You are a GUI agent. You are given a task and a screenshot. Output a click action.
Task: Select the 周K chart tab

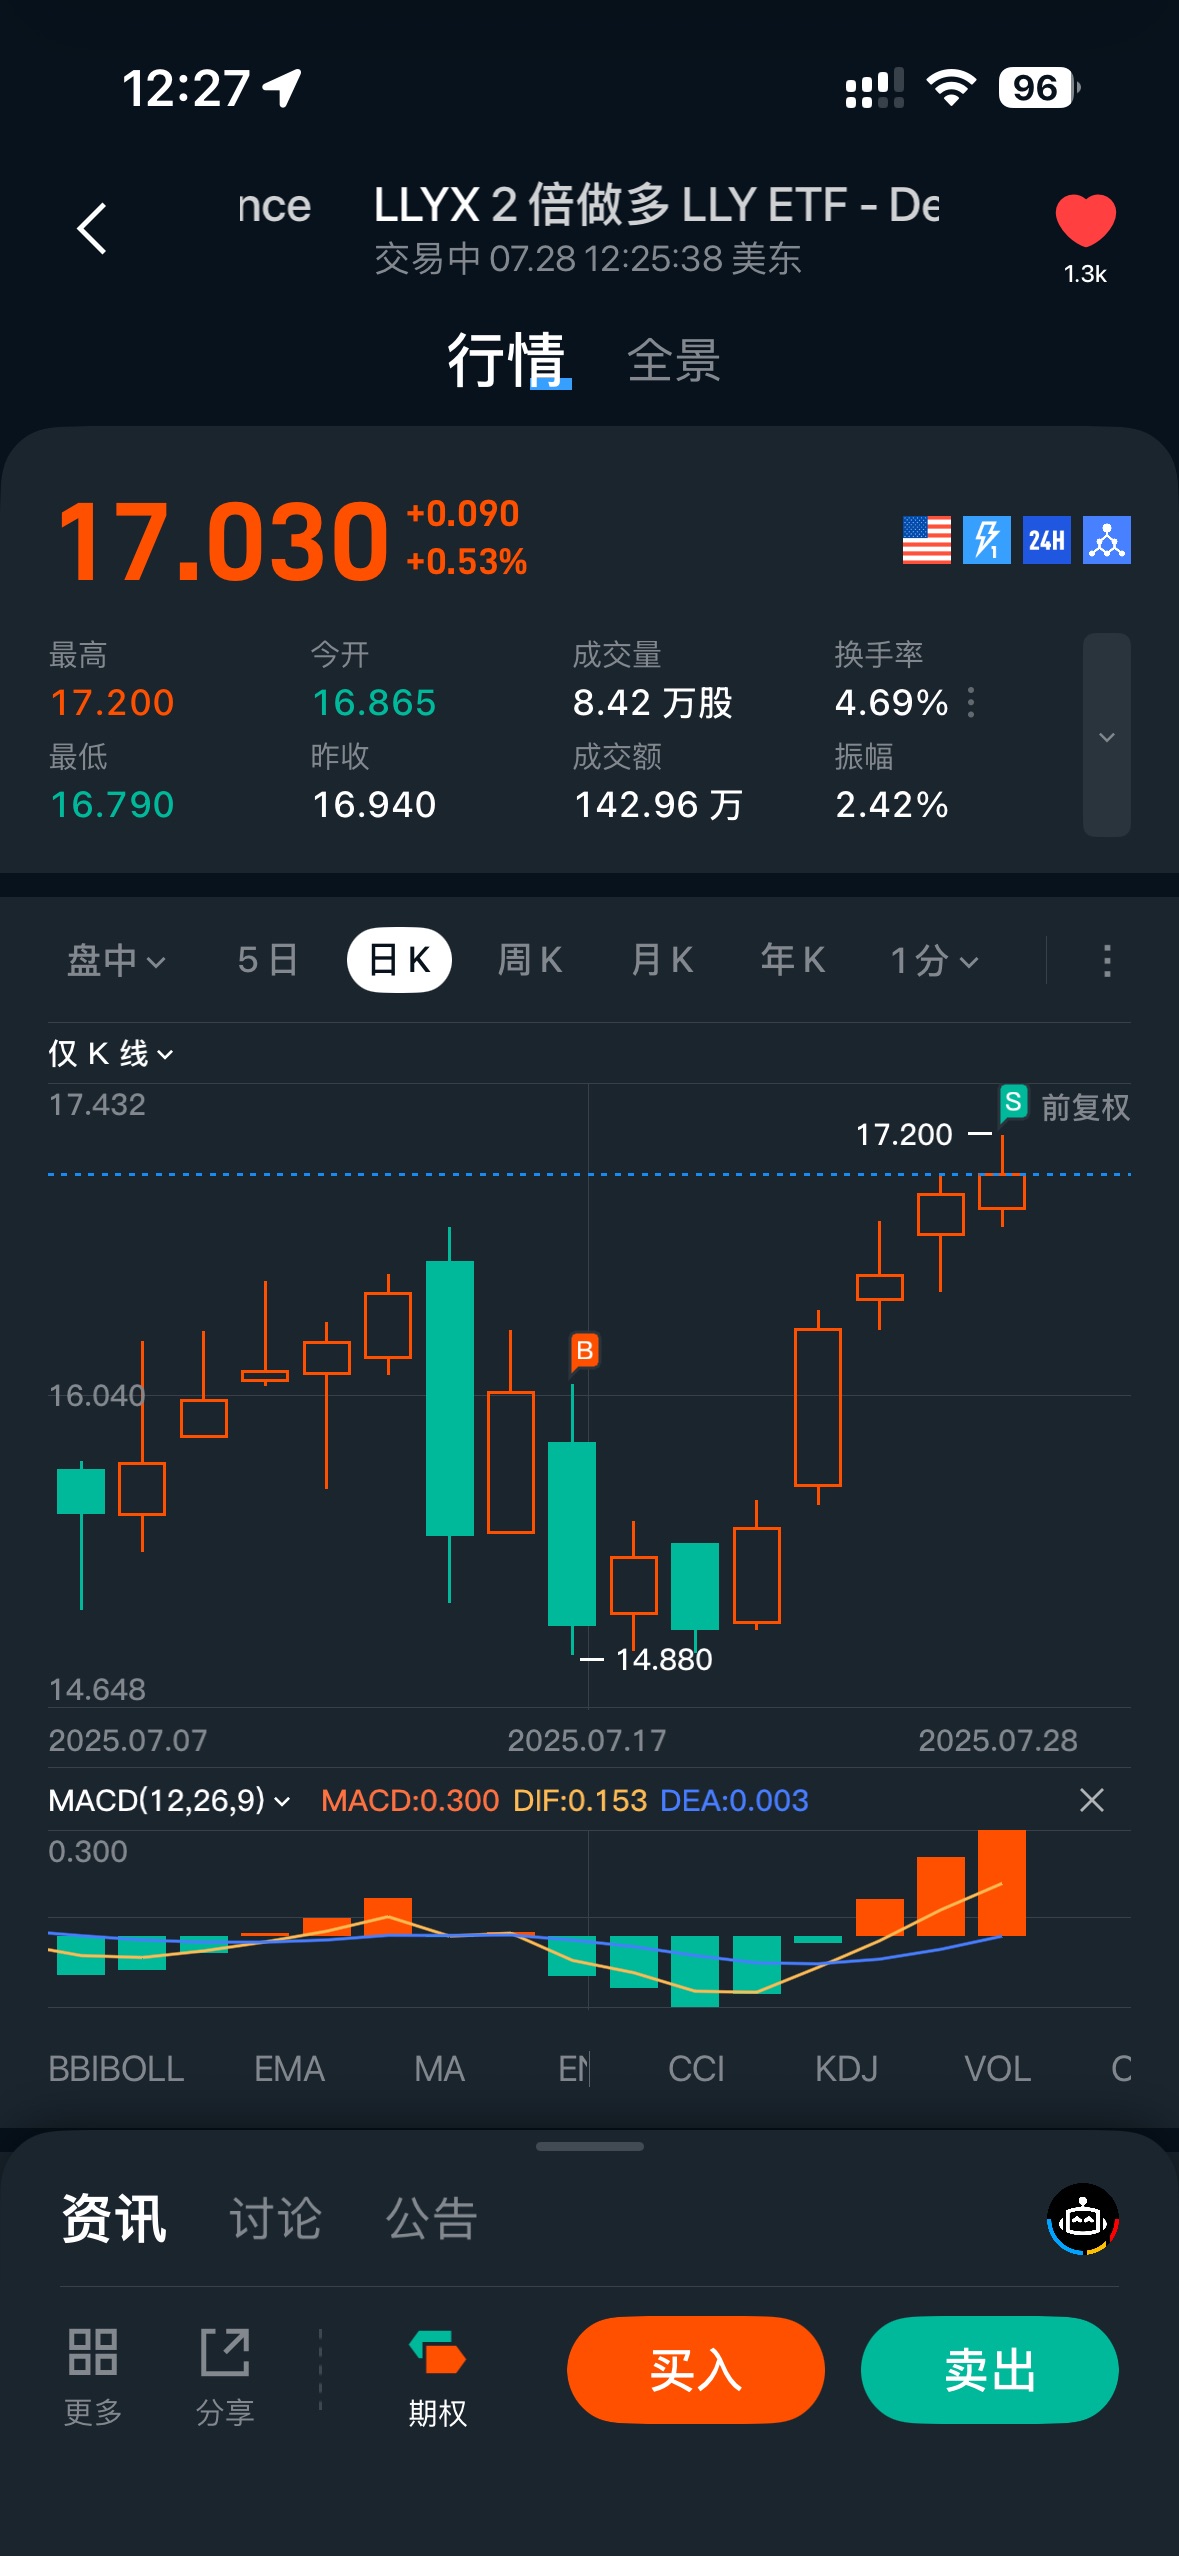(529, 960)
